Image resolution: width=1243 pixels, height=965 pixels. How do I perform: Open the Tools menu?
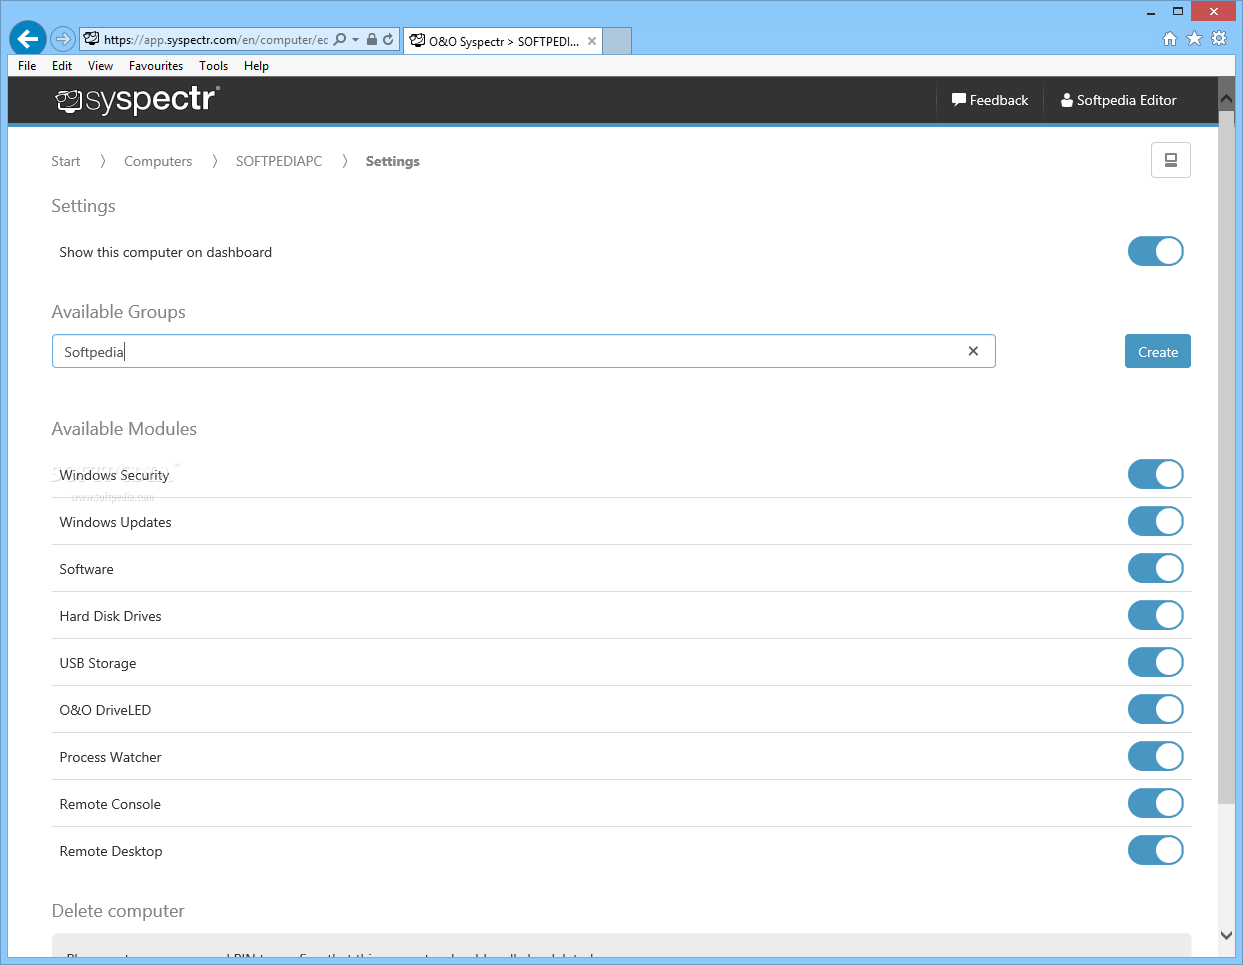pos(213,66)
